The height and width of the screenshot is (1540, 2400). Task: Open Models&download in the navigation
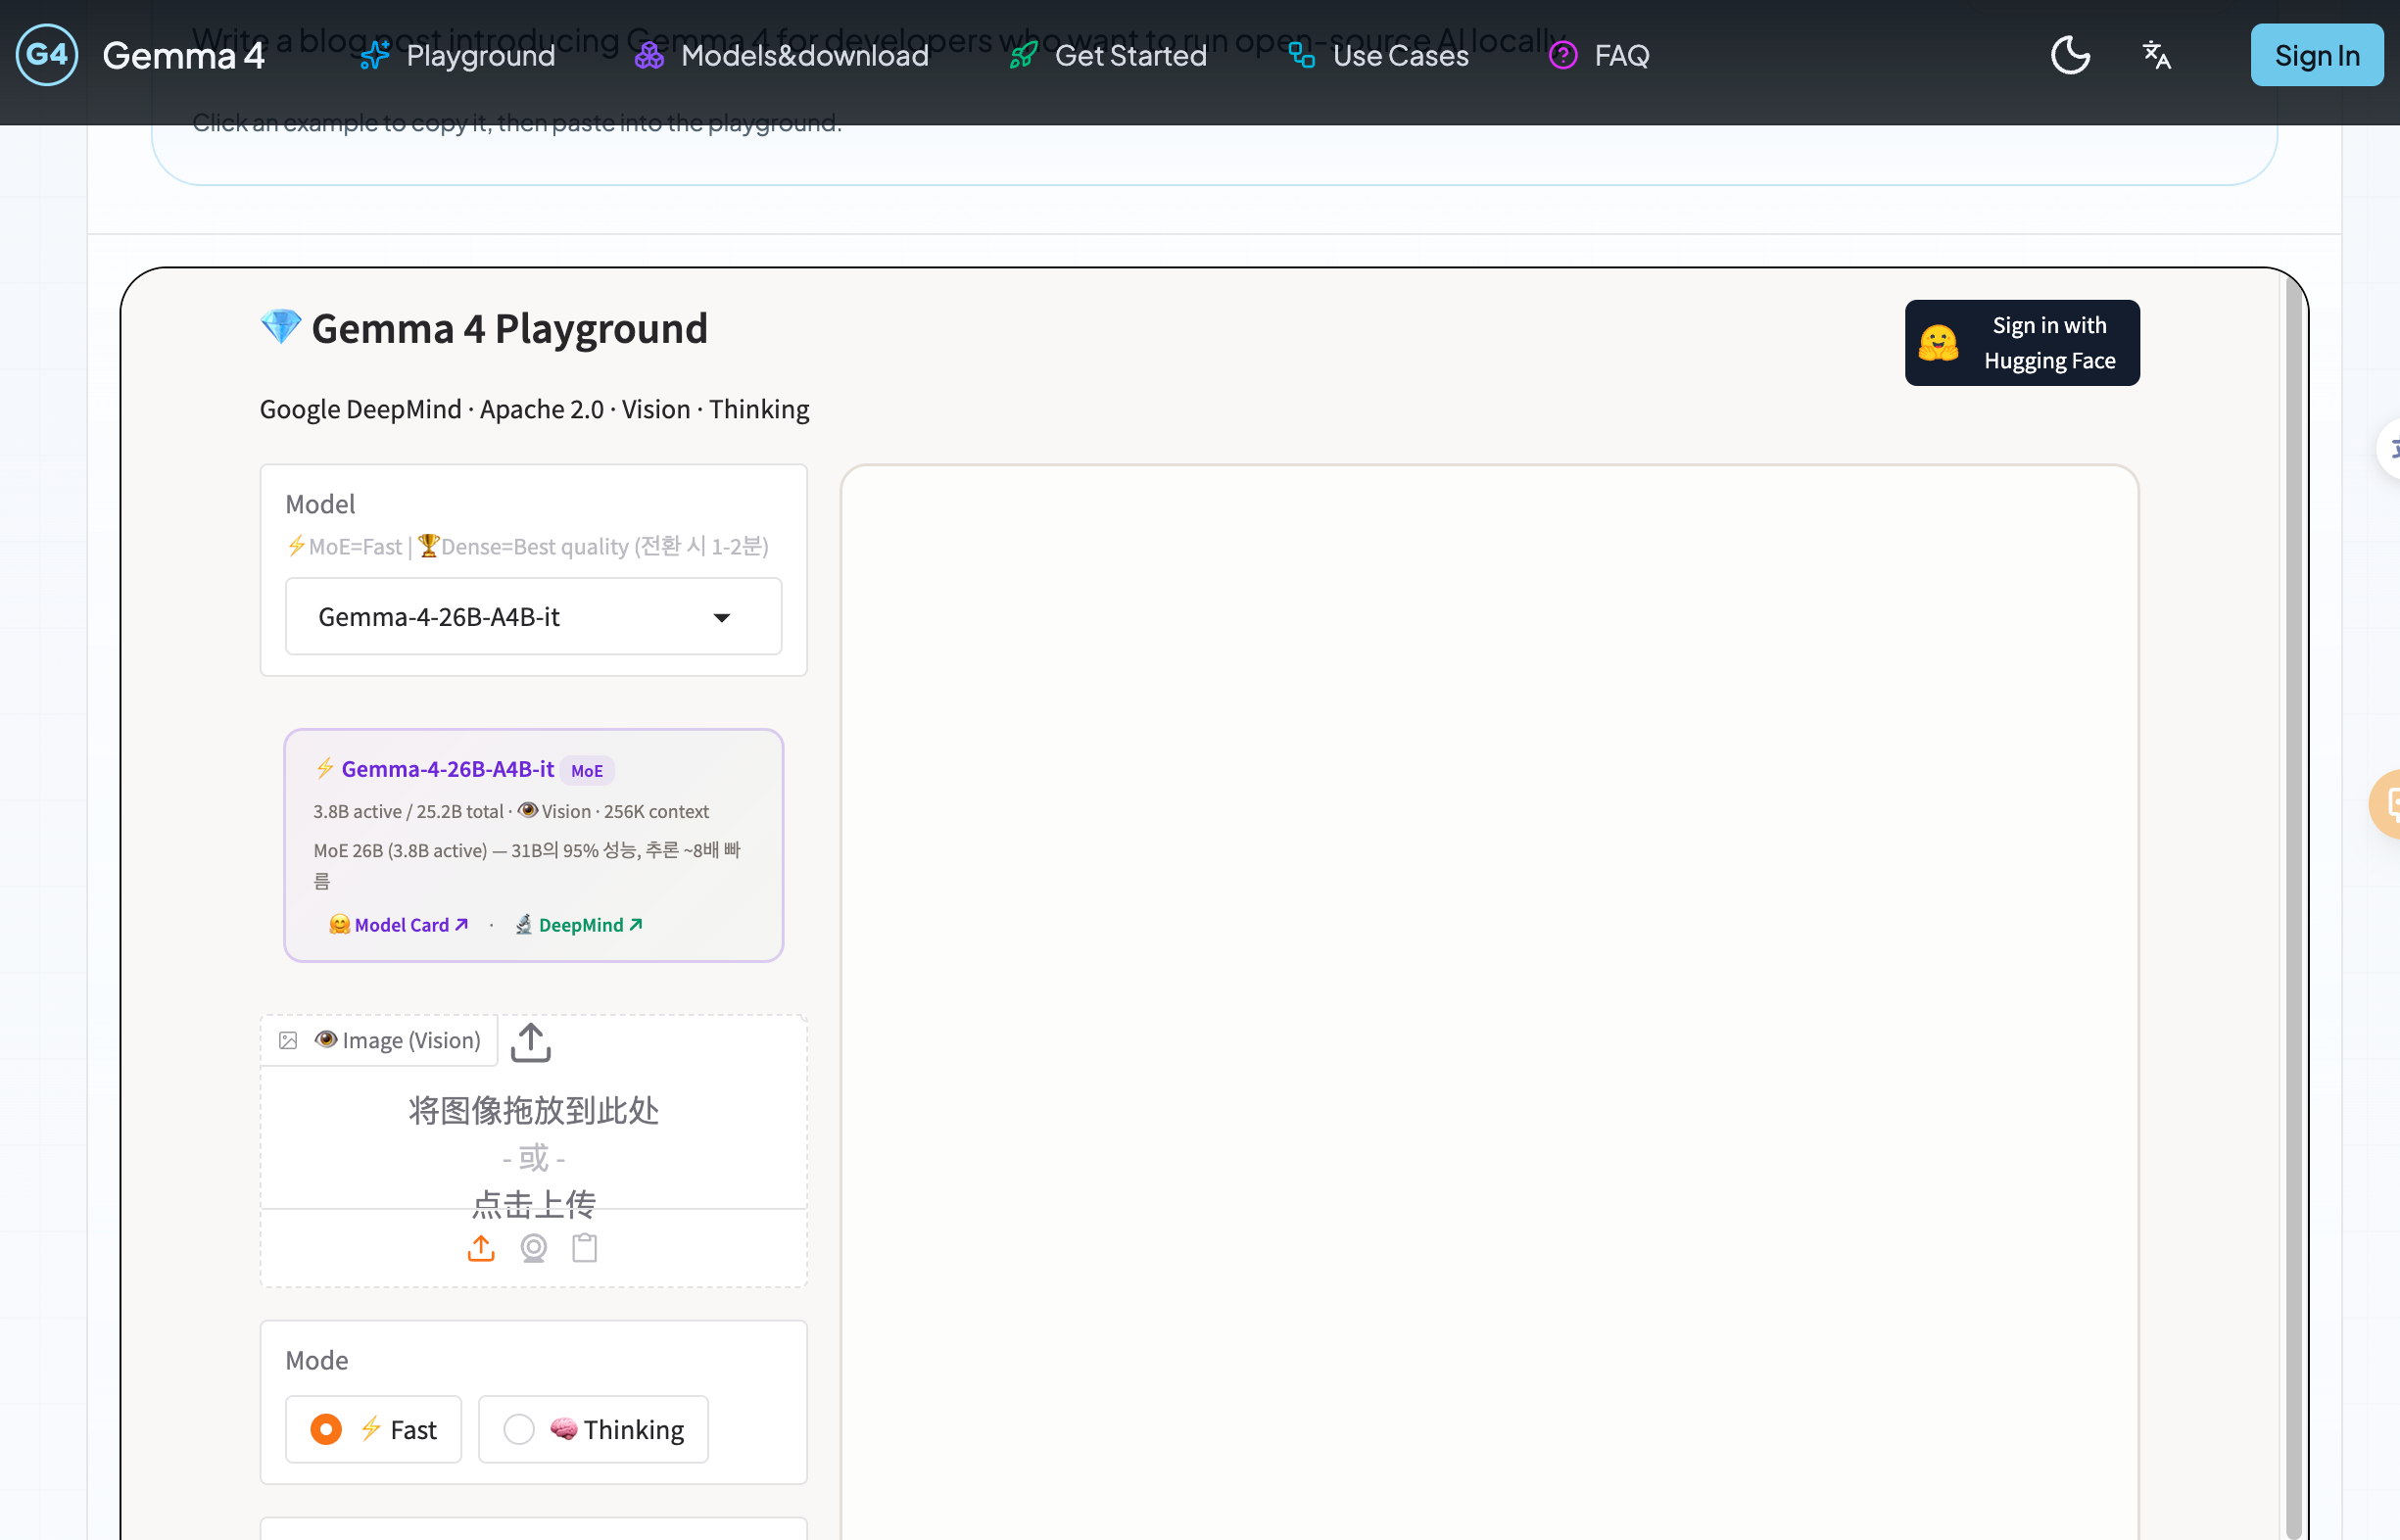click(x=782, y=55)
